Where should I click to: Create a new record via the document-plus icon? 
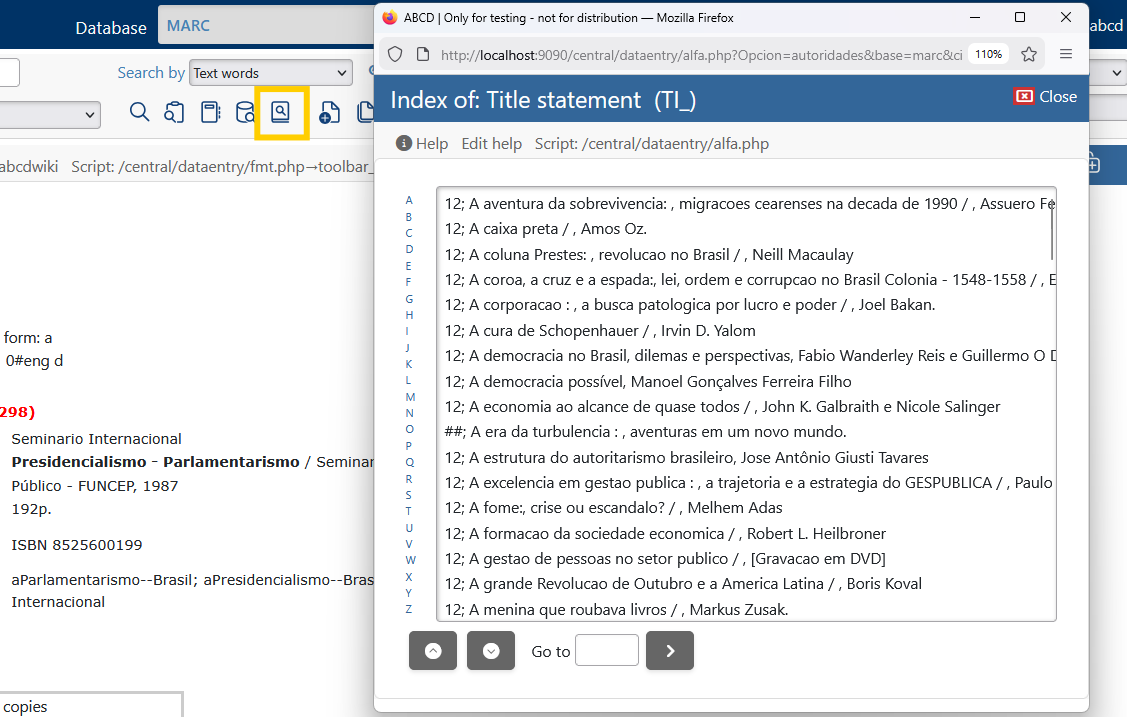click(x=329, y=113)
